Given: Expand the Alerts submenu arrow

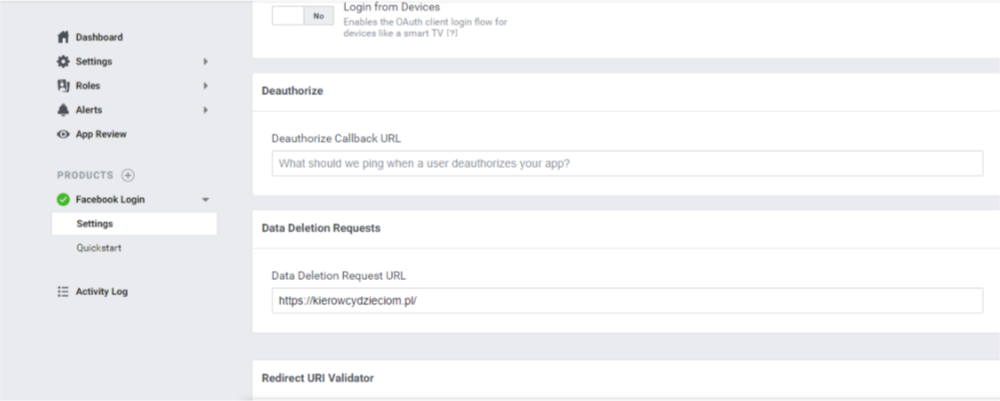Looking at the screenshot, I should pos(205,110).
